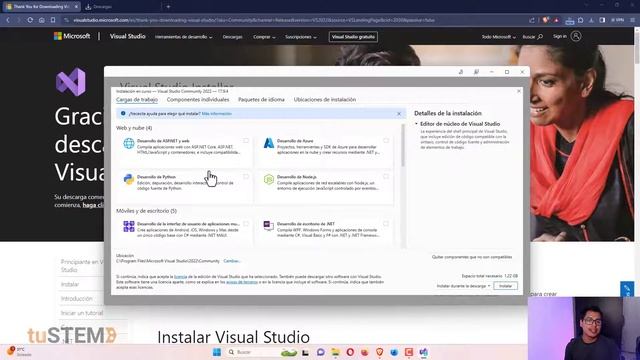Click 'Más información' link in banner
Image resolution: width=640 pixels, height=360 pixels.
click(217, 114)
